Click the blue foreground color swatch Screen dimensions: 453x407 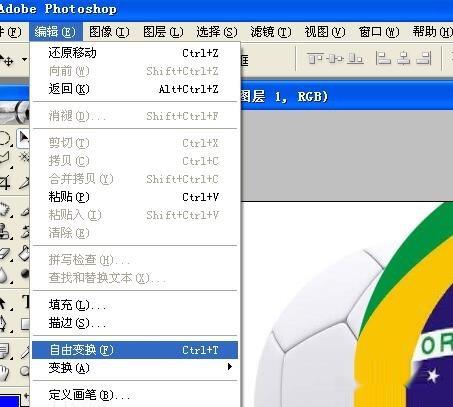pos(9,400)
